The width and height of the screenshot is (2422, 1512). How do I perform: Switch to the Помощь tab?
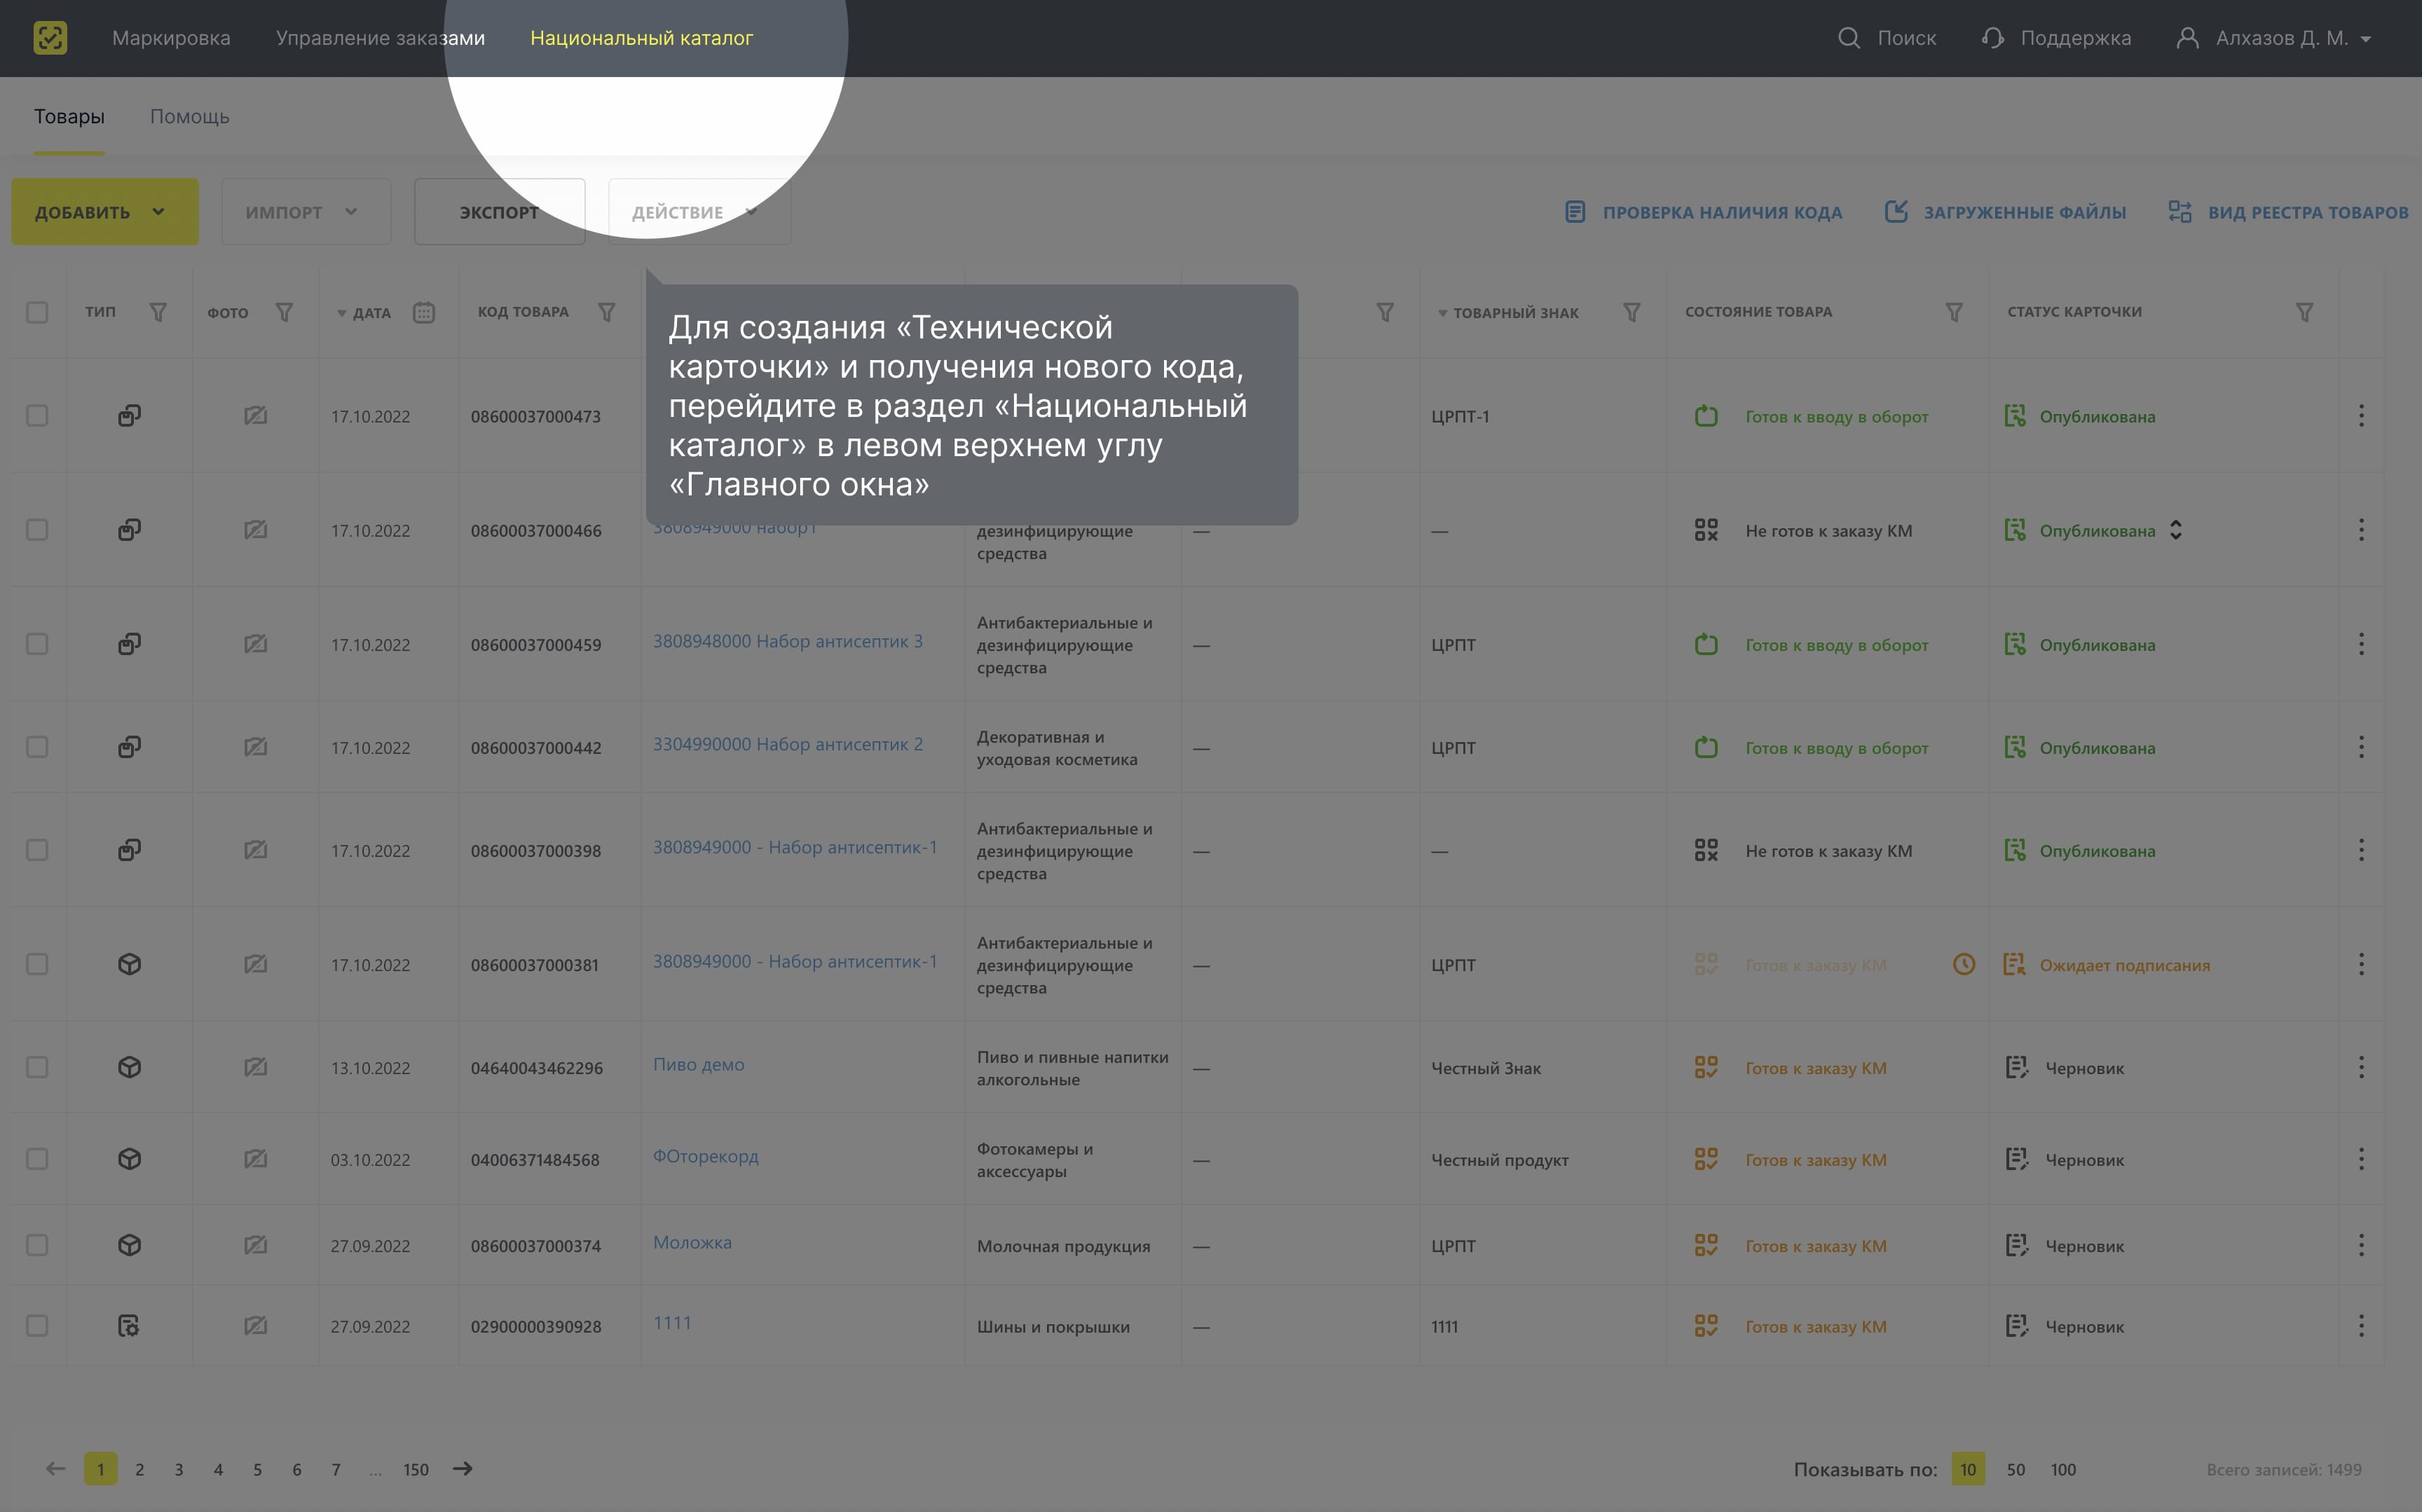tap(190, 116)
